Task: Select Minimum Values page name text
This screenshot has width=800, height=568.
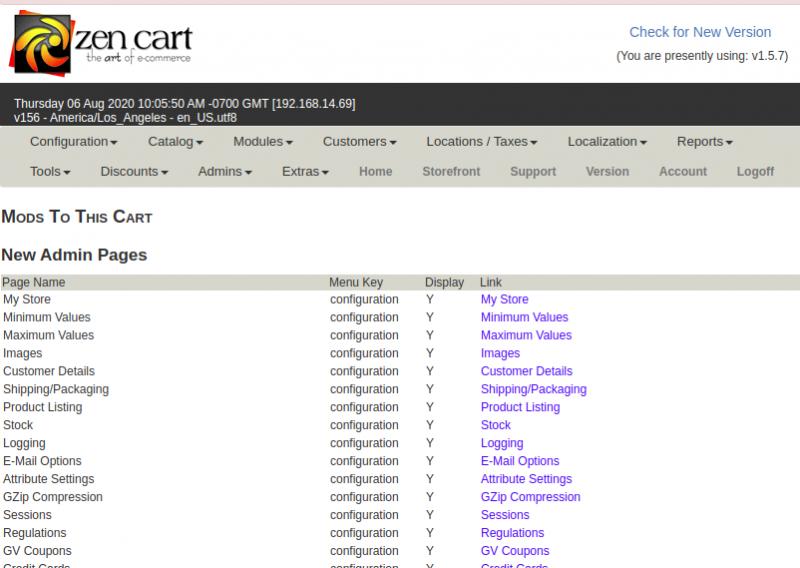Action: point(46,317)
